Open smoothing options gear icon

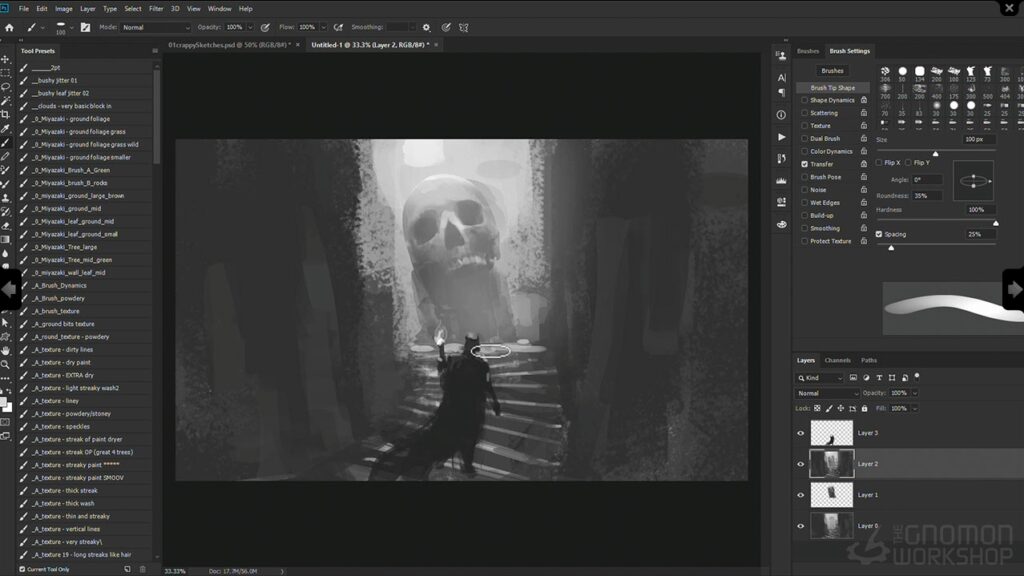[426, 27]
